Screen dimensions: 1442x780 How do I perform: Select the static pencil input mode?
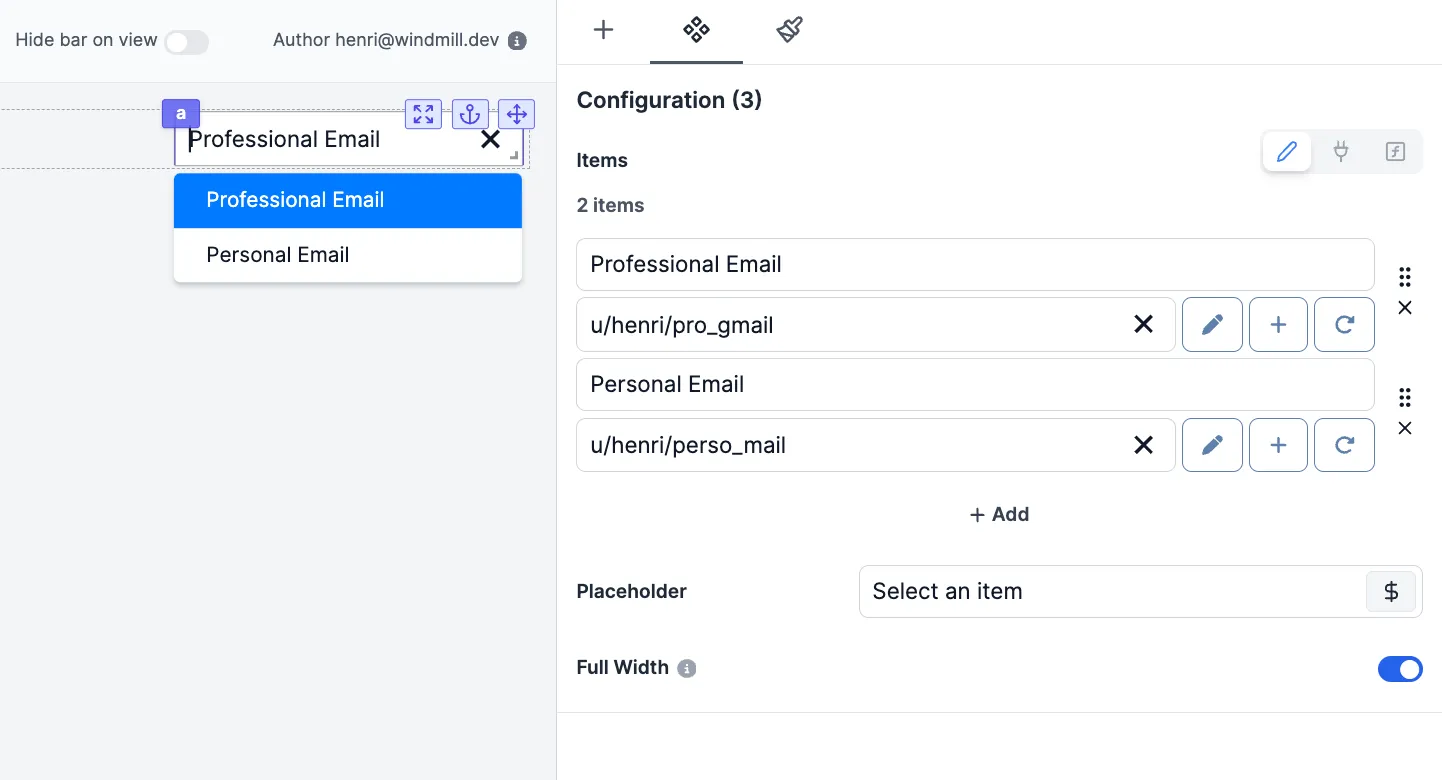coord(1287,152)
